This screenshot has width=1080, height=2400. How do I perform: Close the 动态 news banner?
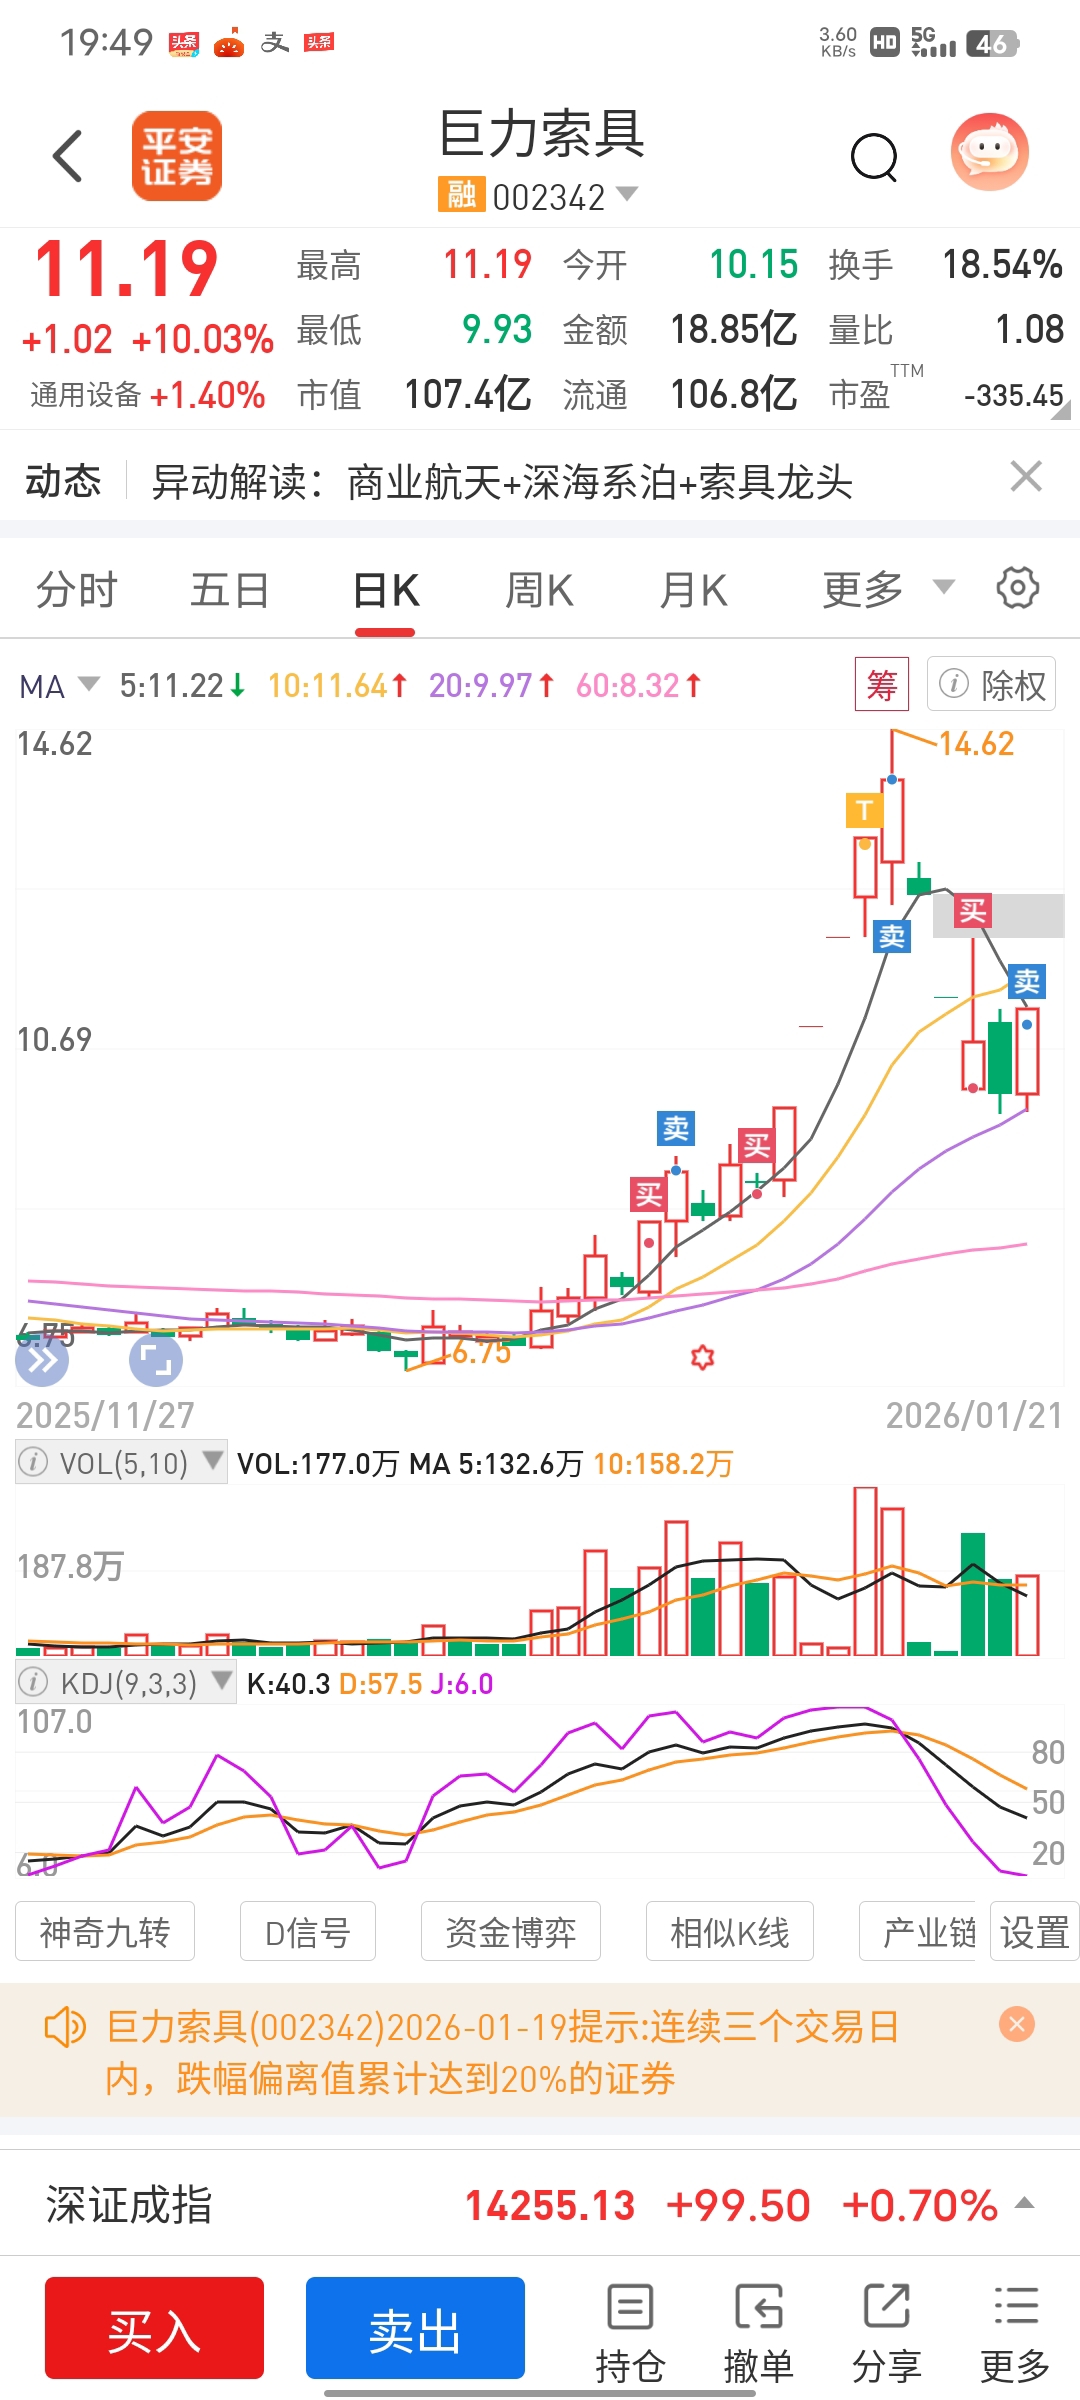(x=1026, y=477)
